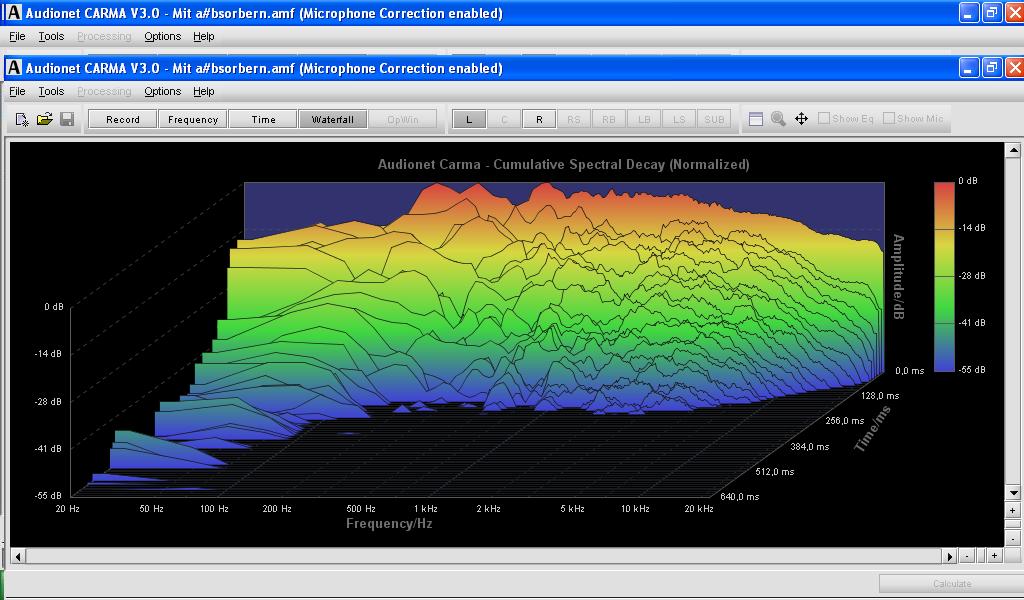Click the '640,0 ms' time axis label
The image size is (1024, 600).
[x=739, y=497]
